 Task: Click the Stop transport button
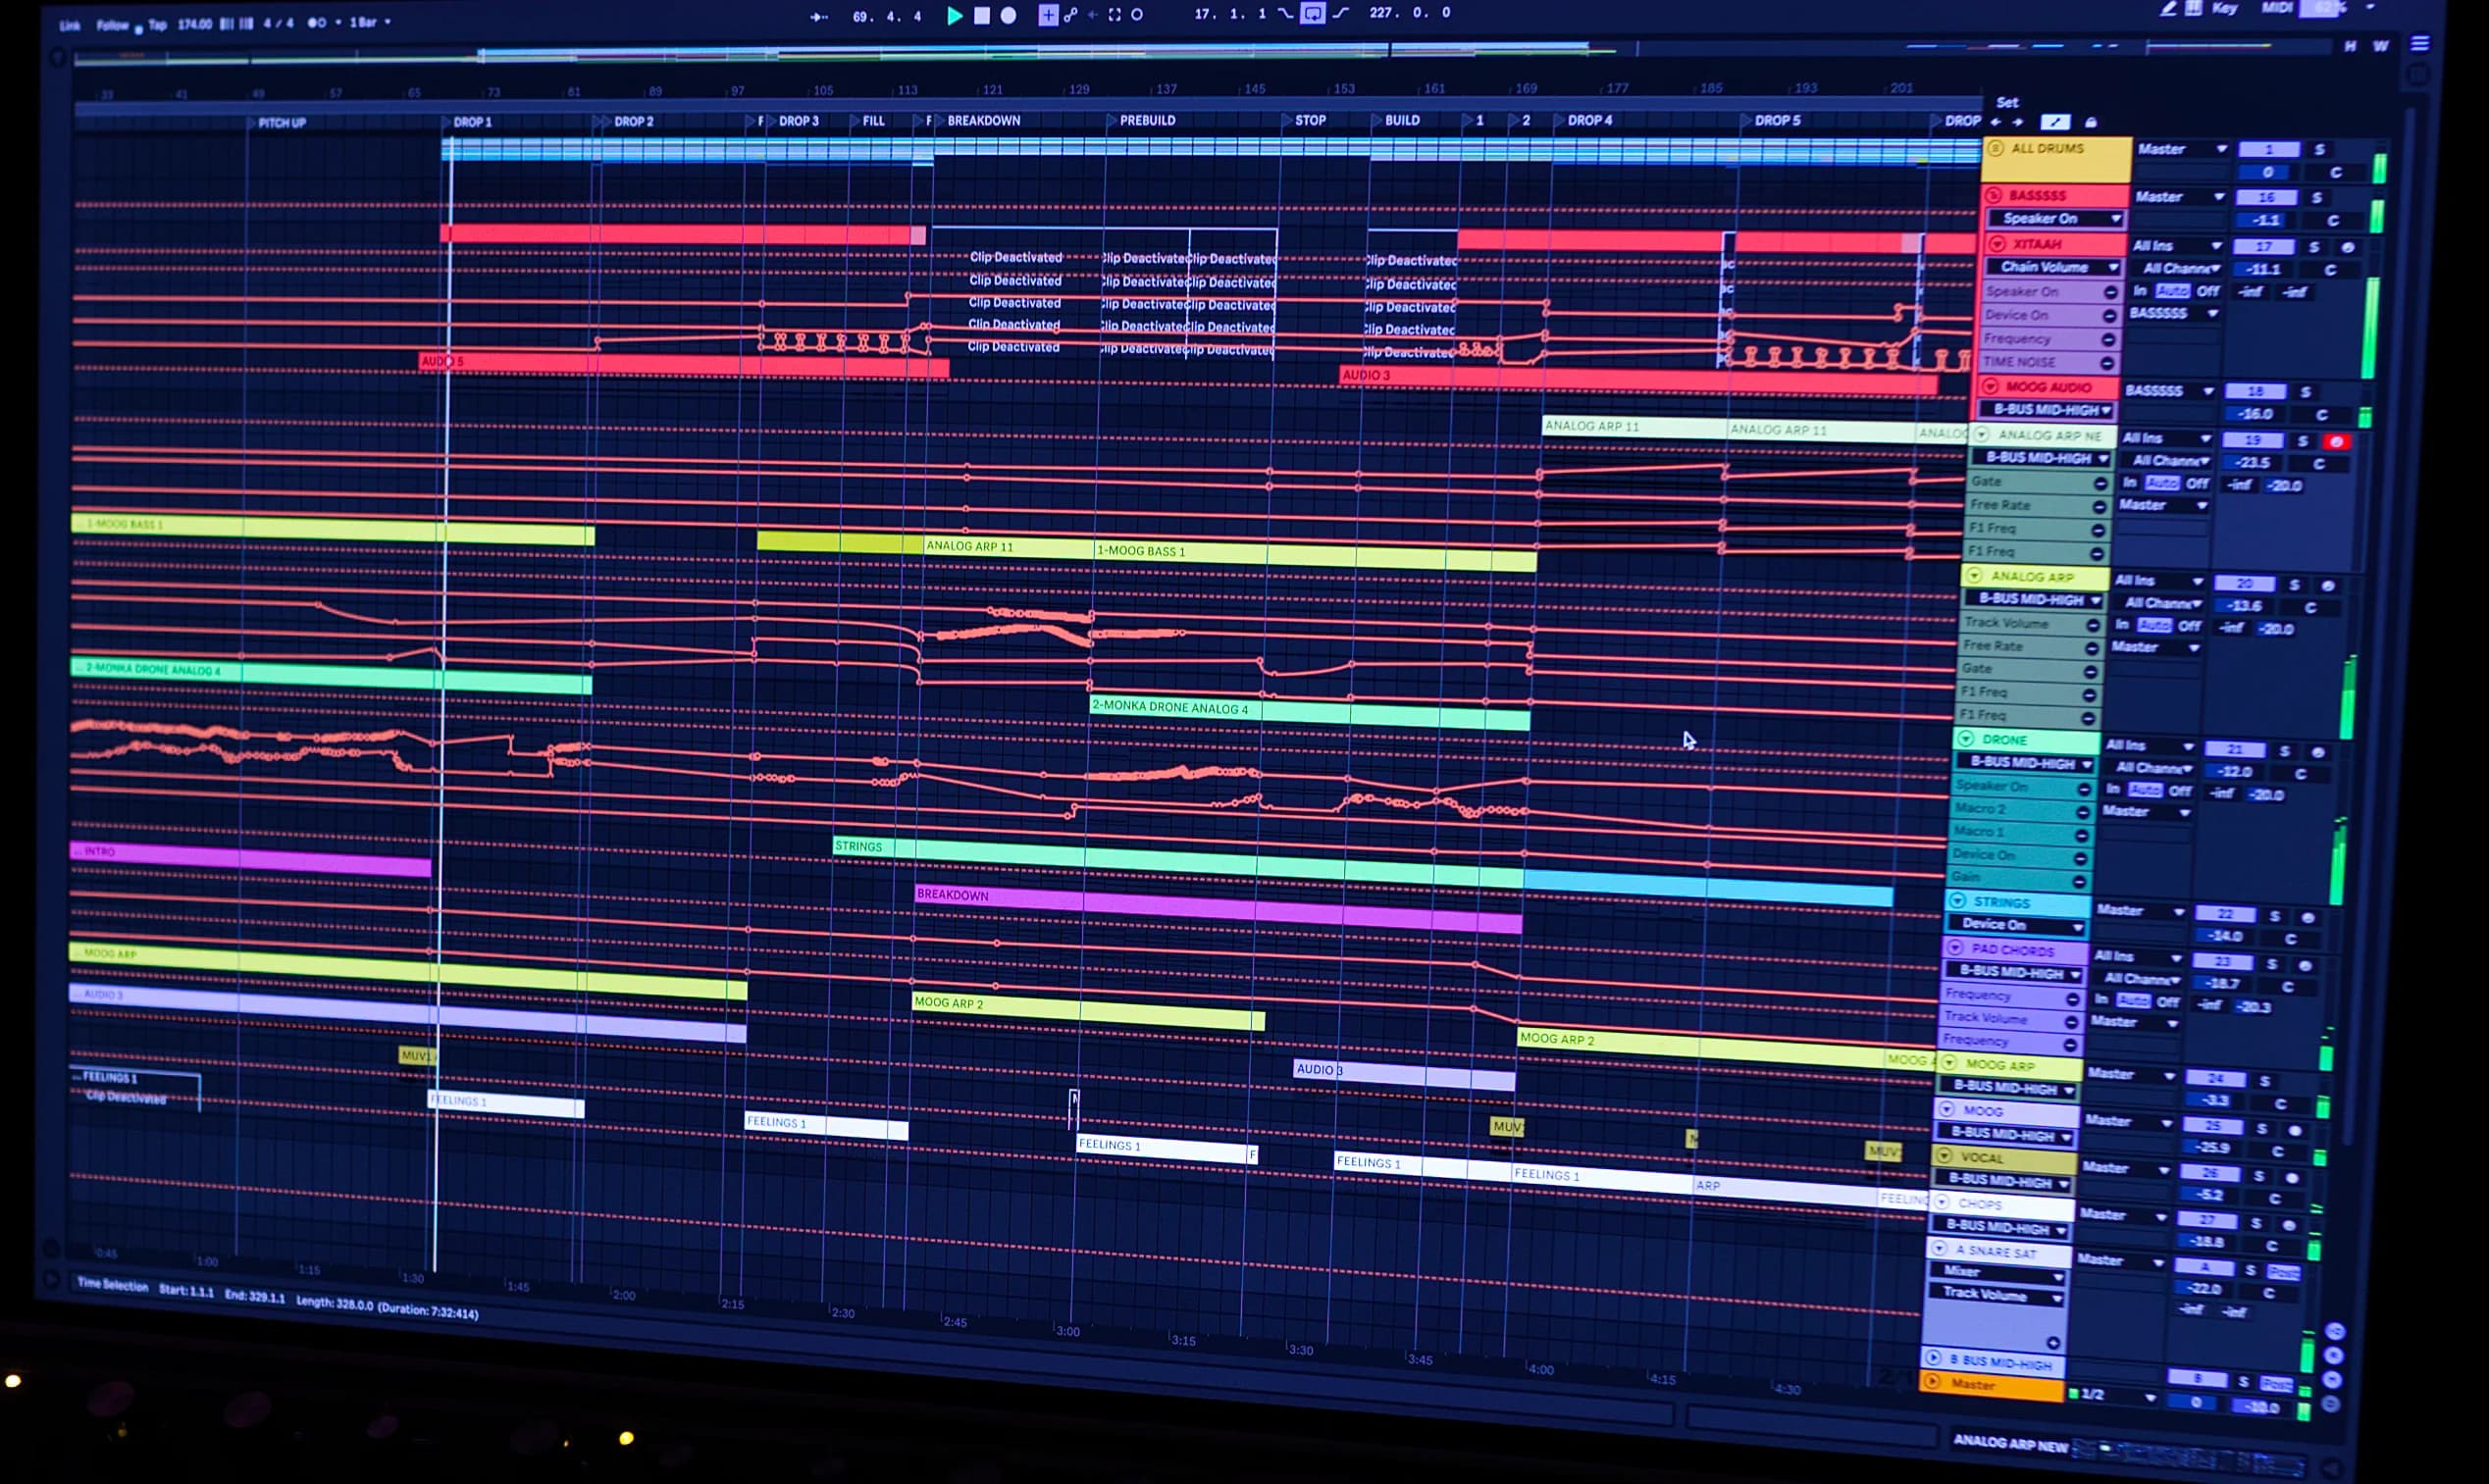point(982,15)
